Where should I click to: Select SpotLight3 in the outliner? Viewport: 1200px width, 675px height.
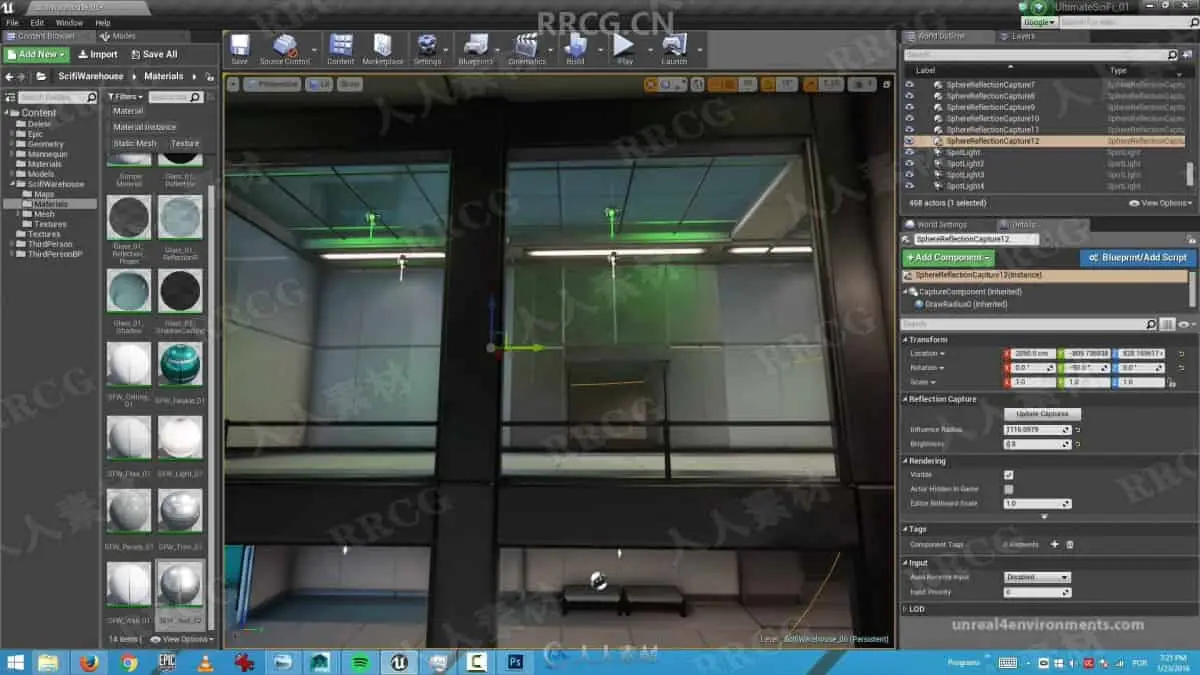[x=966, y=175]
